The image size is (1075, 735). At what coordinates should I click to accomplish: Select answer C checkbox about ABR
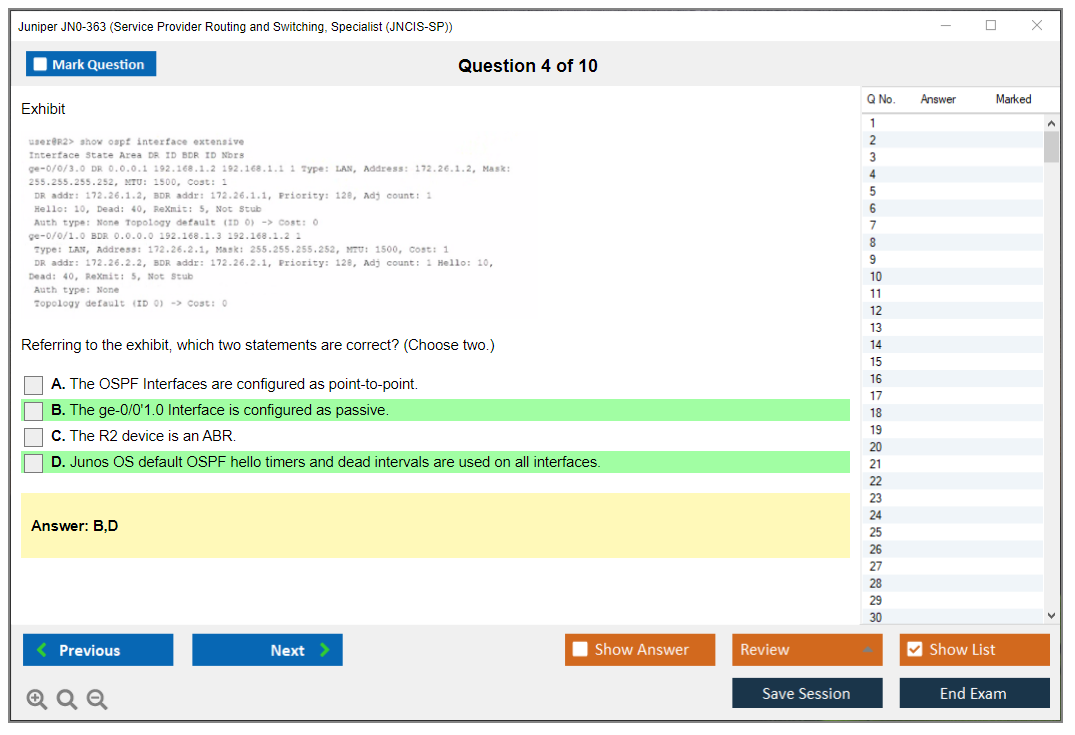click(34, 437)
